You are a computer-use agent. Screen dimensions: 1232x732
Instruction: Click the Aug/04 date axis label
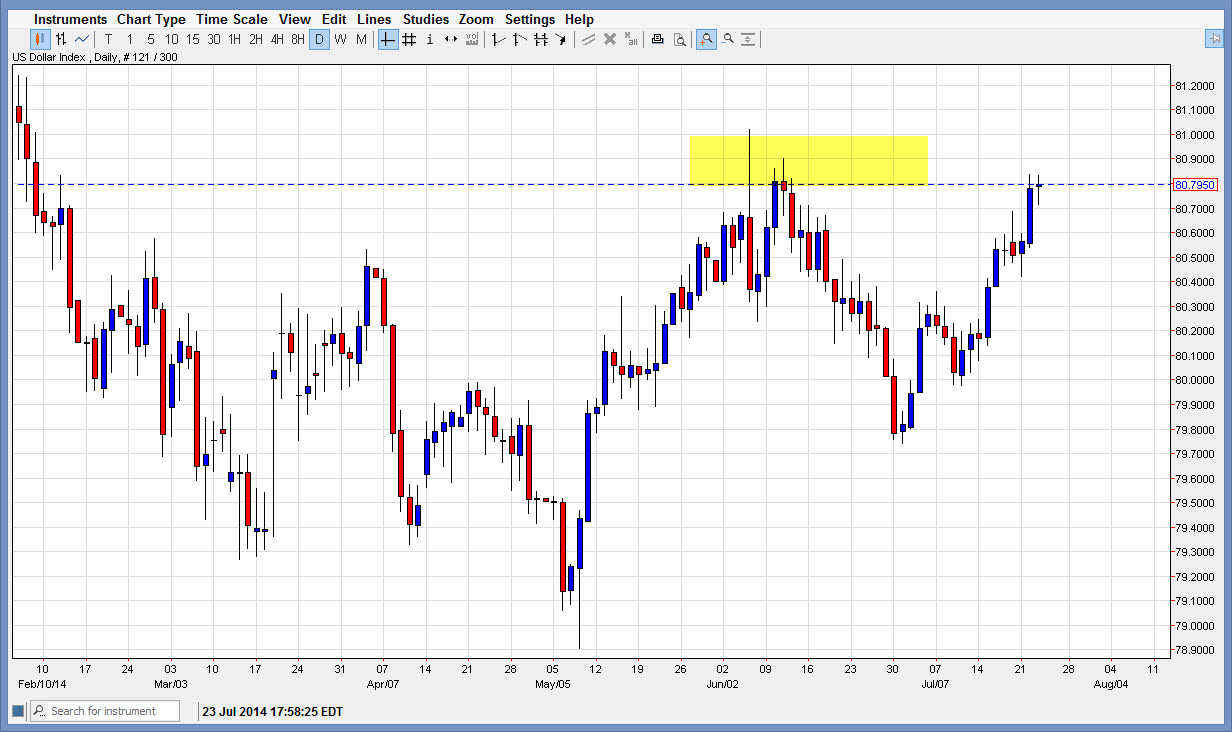[x=1111, y=684]
